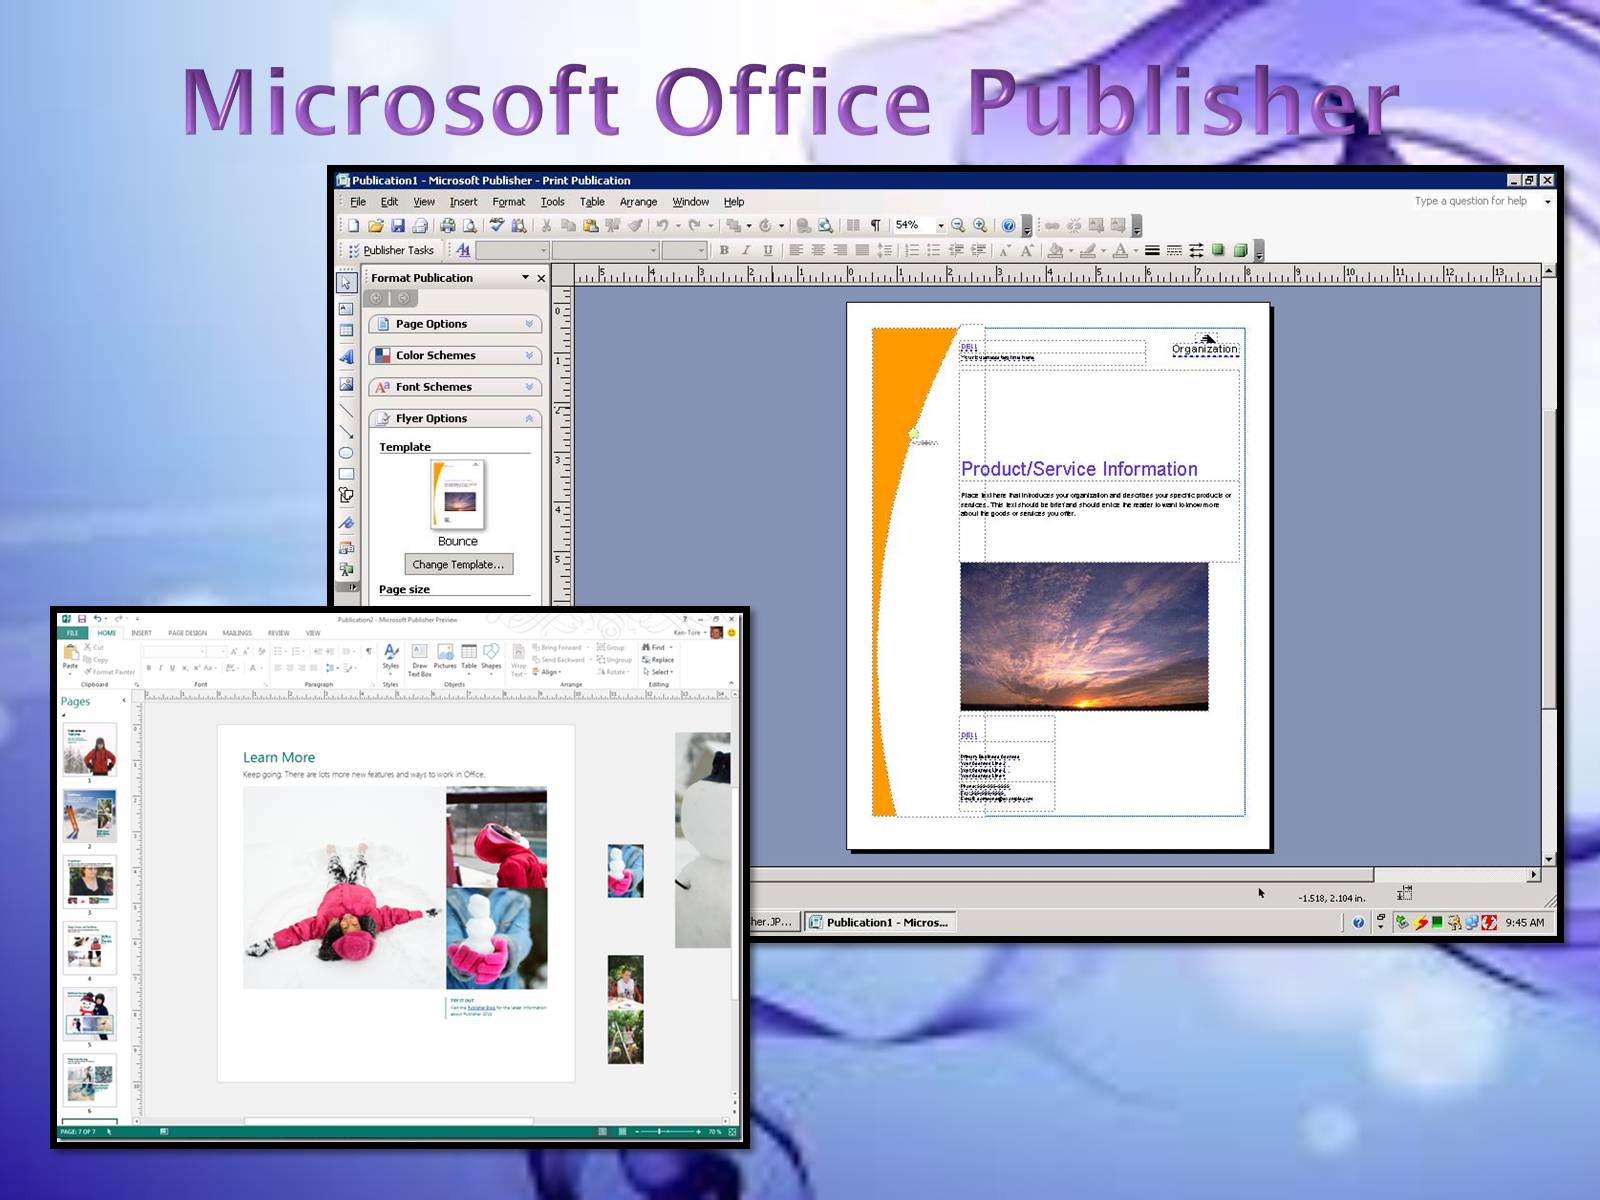
Task: Click the Undo arrow icon
Action: point(662,226)
